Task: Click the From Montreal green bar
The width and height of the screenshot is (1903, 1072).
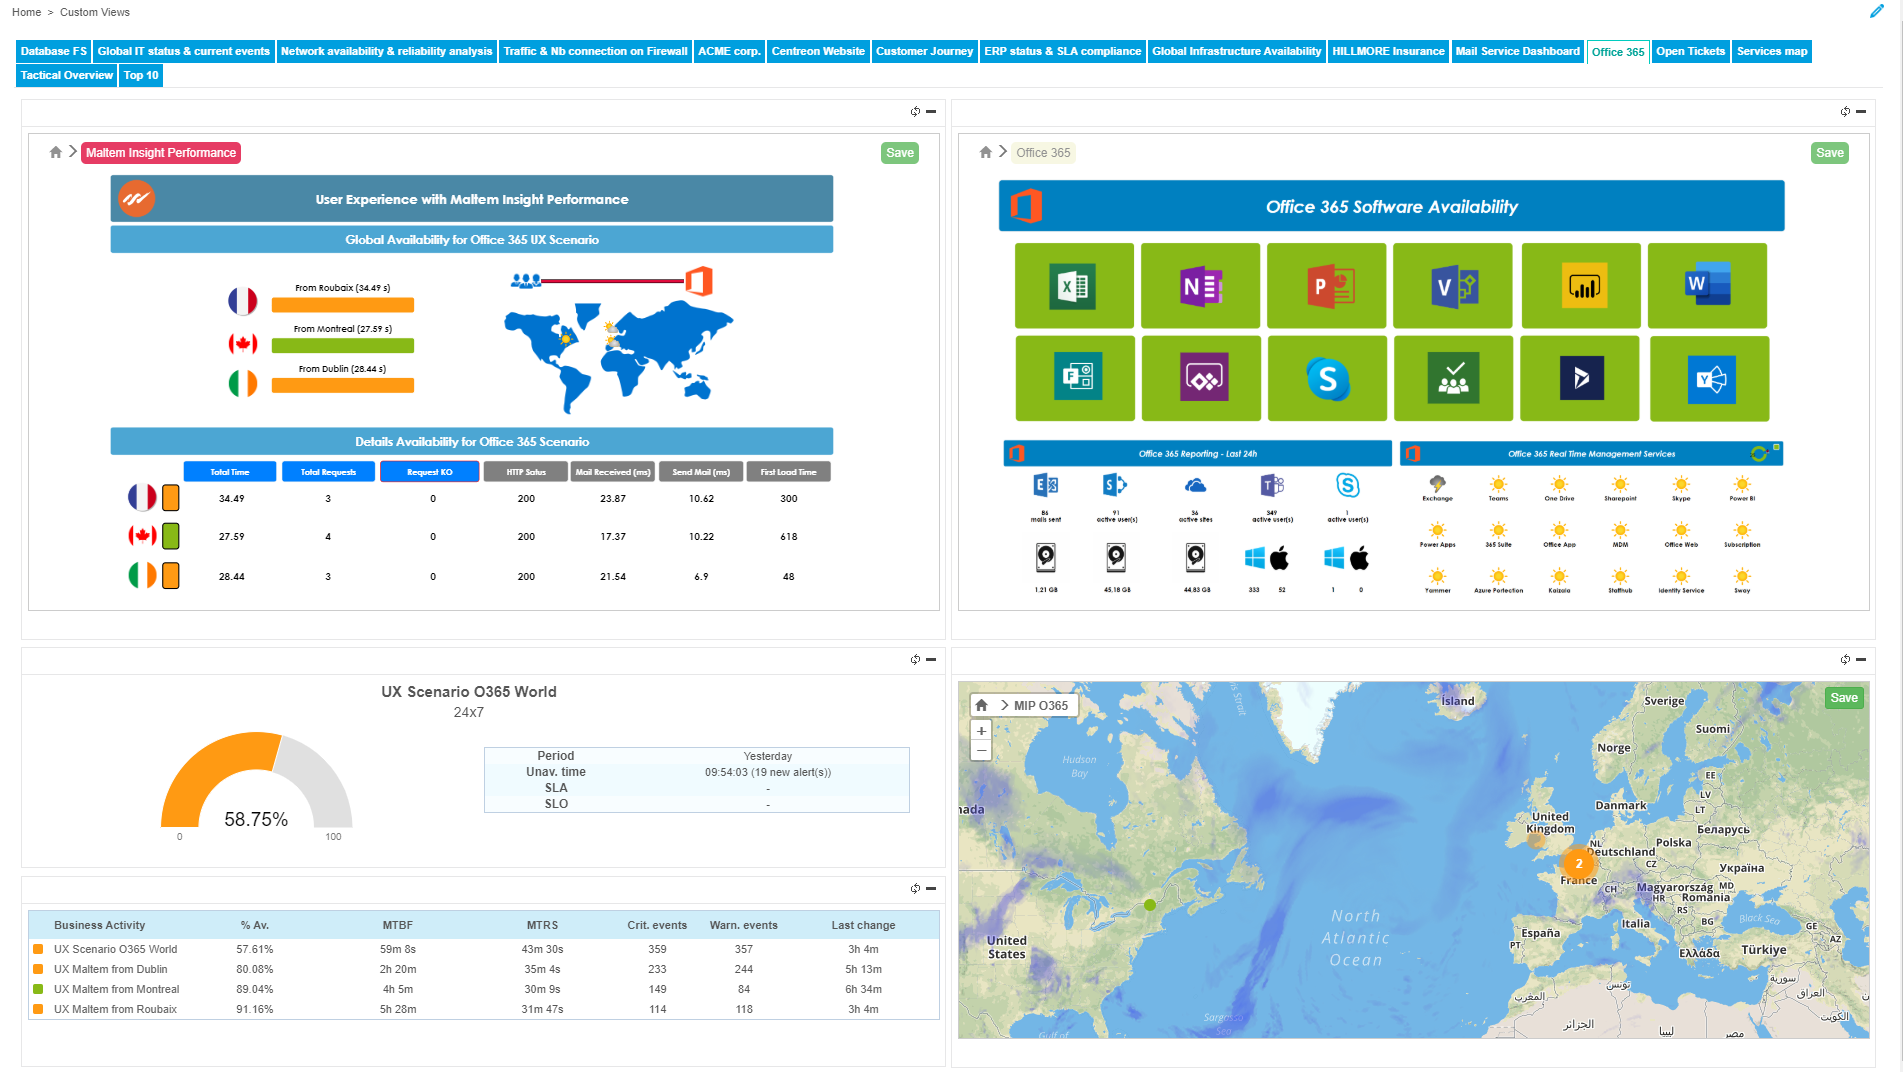Action: (343, 345)
